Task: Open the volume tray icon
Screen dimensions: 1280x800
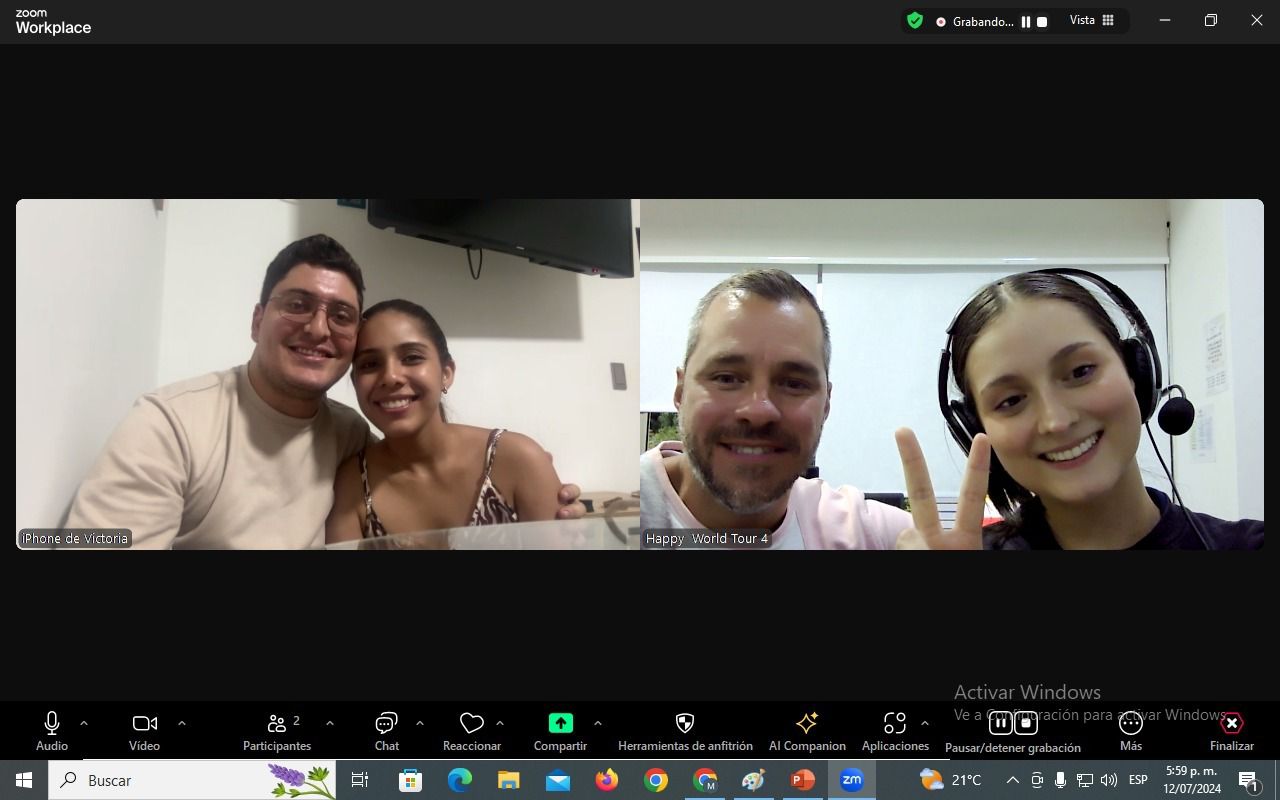Action: pos(1108,780)
